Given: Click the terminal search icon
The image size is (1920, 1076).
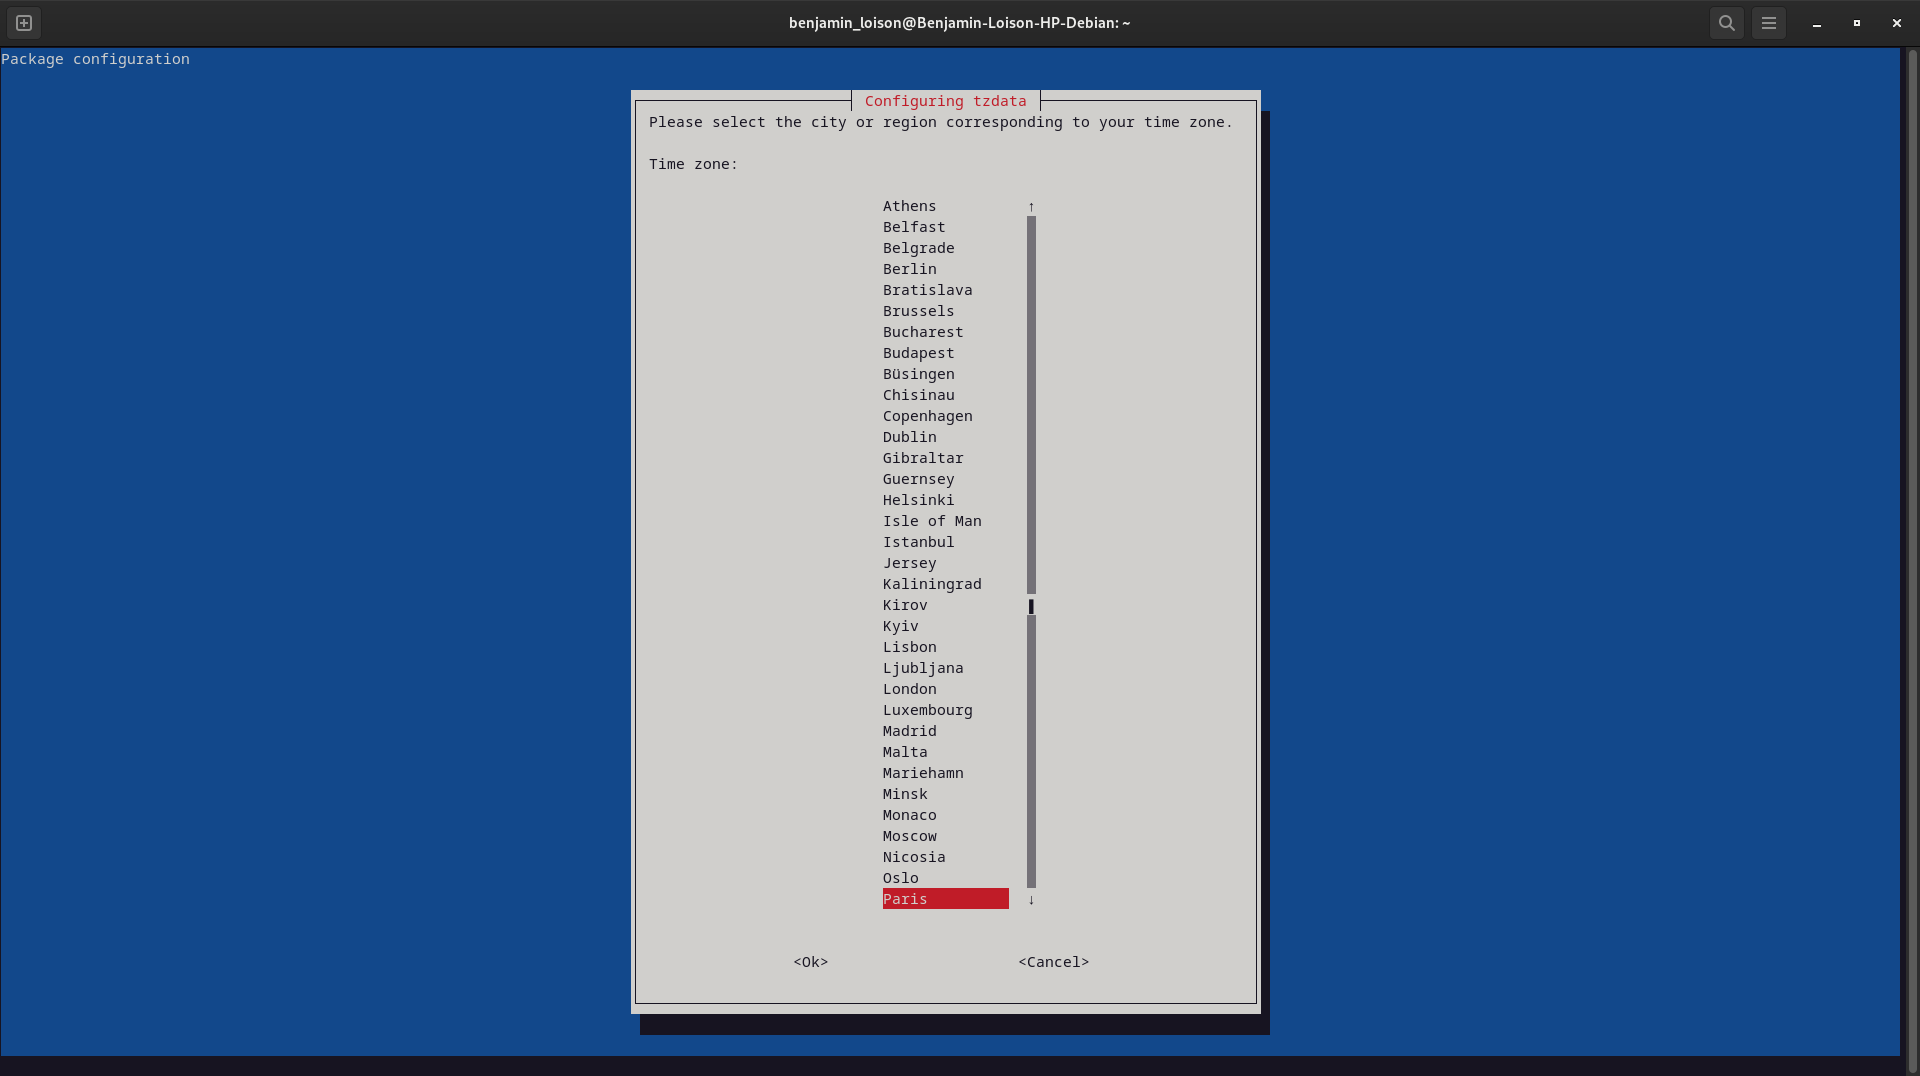Looking at the screenshot, I should pos(1726,23).
